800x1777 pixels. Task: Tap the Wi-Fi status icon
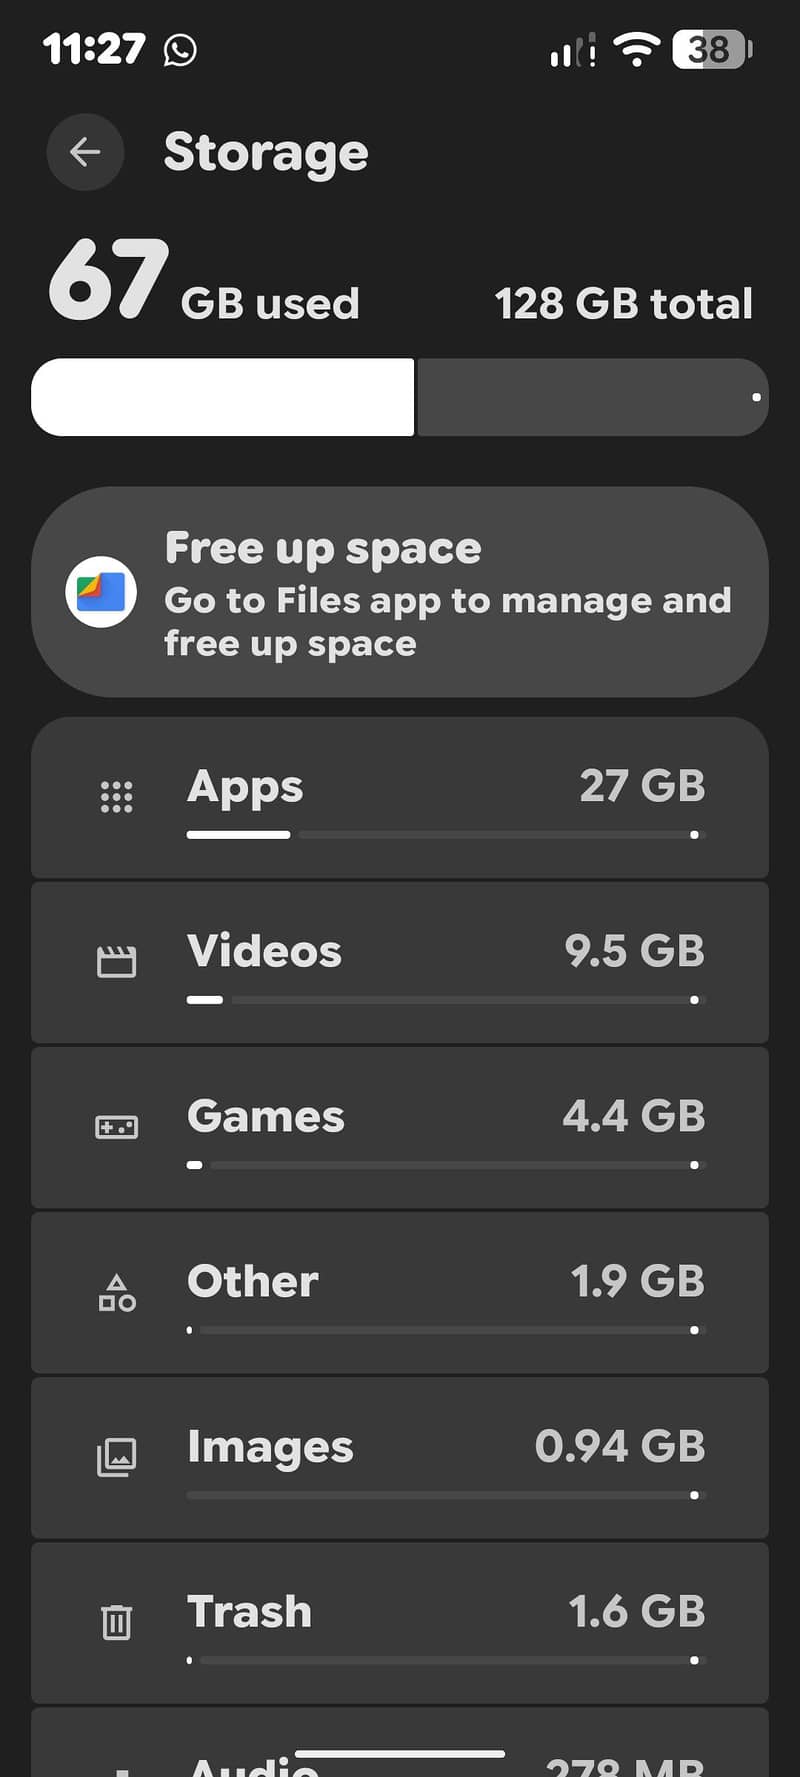[636, 49]
